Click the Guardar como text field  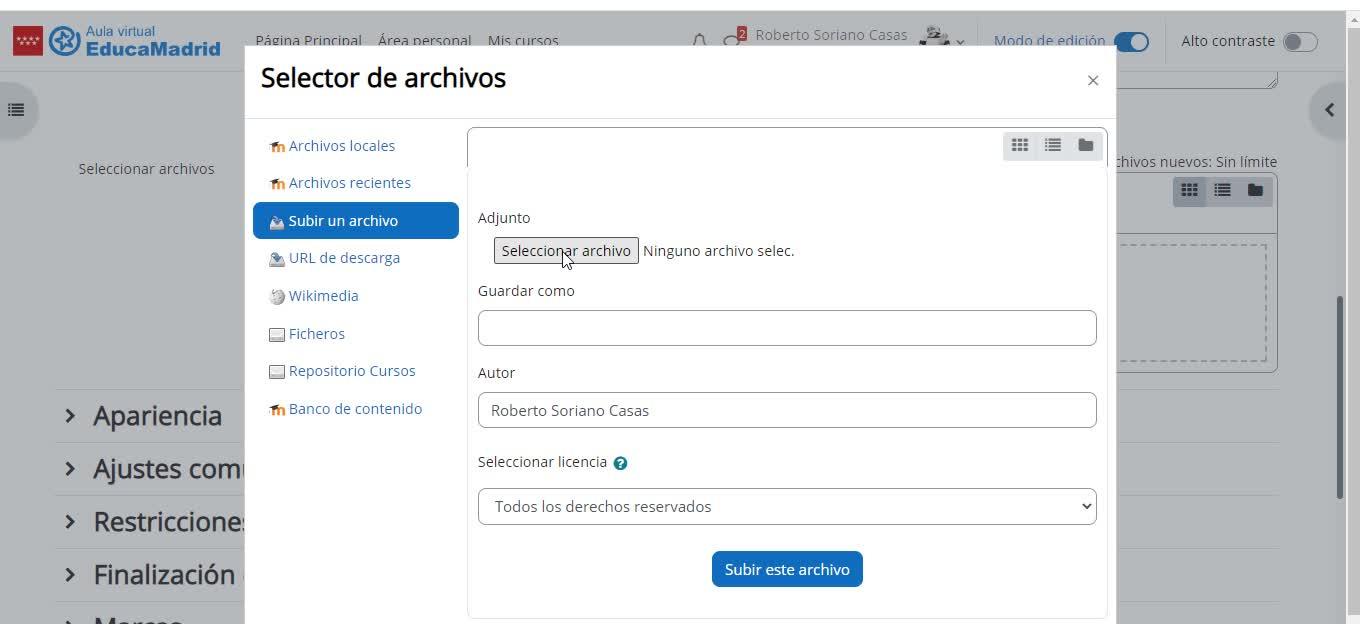[787, 328]
